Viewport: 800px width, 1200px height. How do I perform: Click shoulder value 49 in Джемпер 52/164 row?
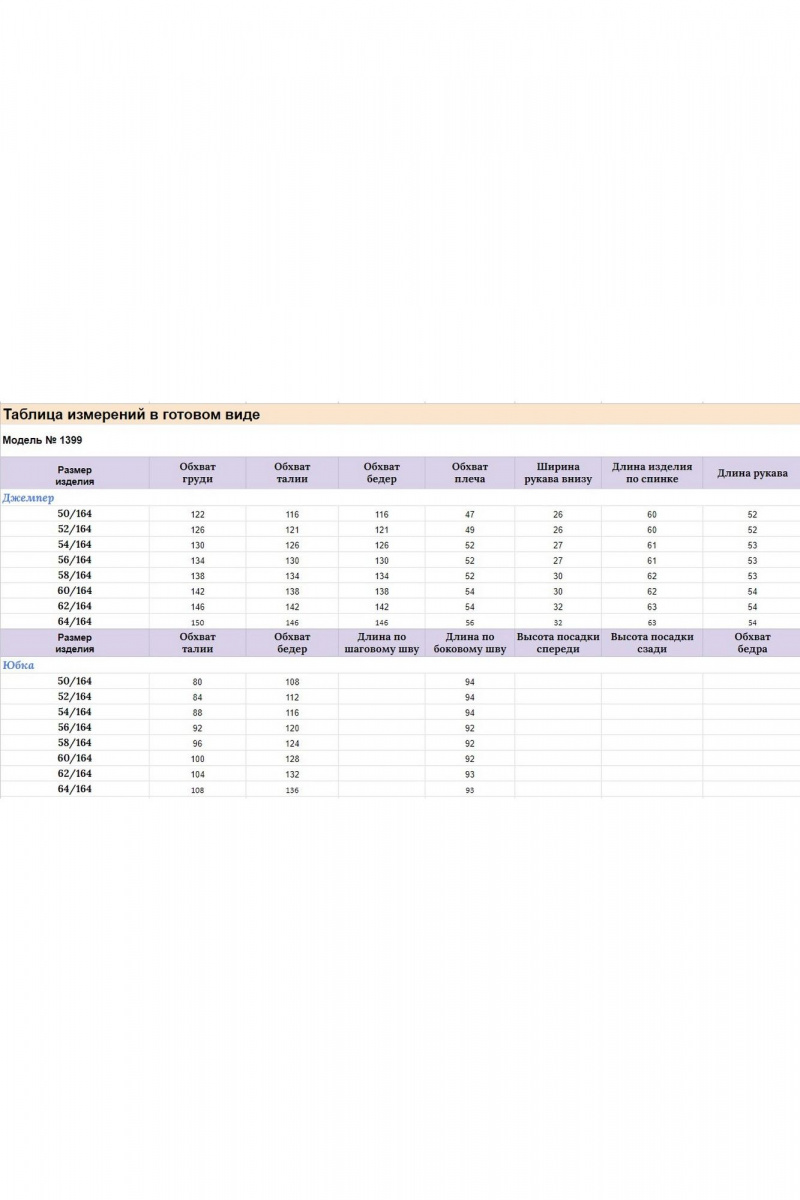(470, 530)
